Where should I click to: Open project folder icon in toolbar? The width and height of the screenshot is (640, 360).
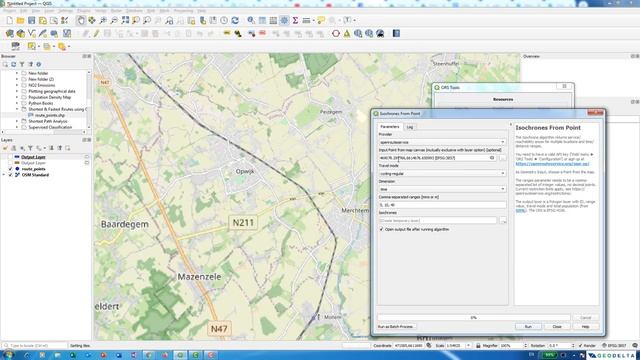point(20,20)
